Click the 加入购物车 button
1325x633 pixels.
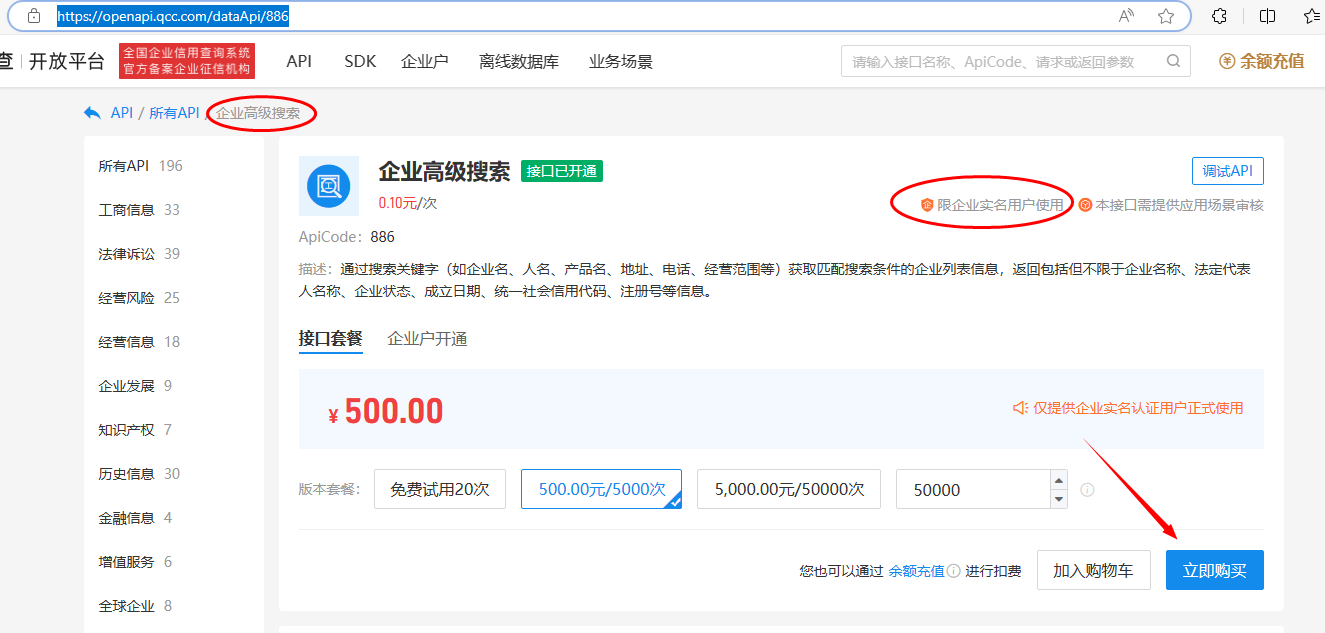click(1093, 570)
